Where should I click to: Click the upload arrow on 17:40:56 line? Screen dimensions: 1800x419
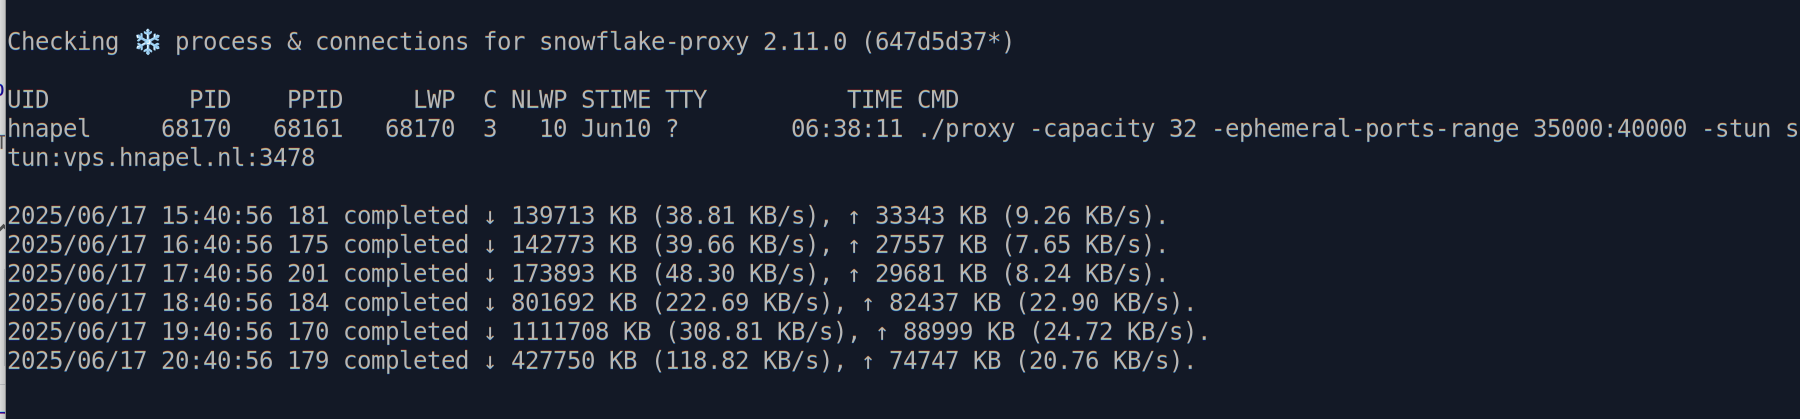coord(854,274)
